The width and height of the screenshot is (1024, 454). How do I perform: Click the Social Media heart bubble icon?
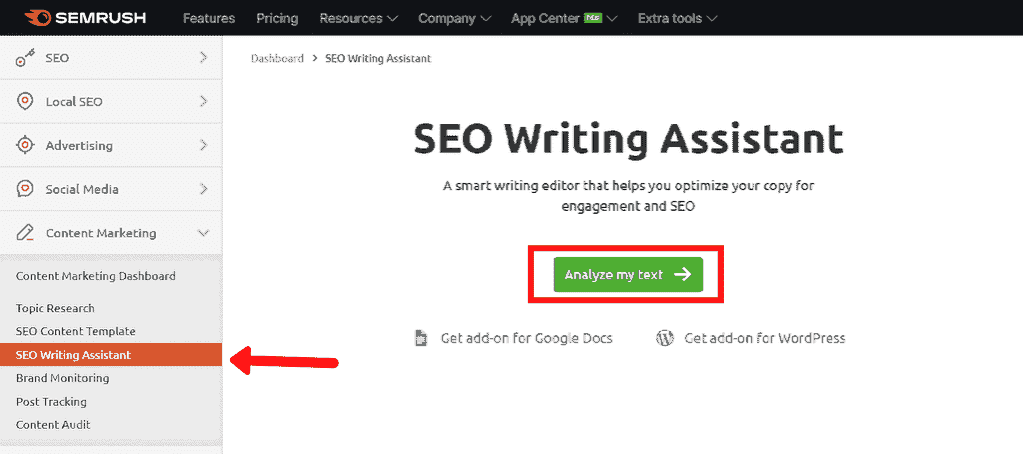pyautogui.click(x=25, y=189)
